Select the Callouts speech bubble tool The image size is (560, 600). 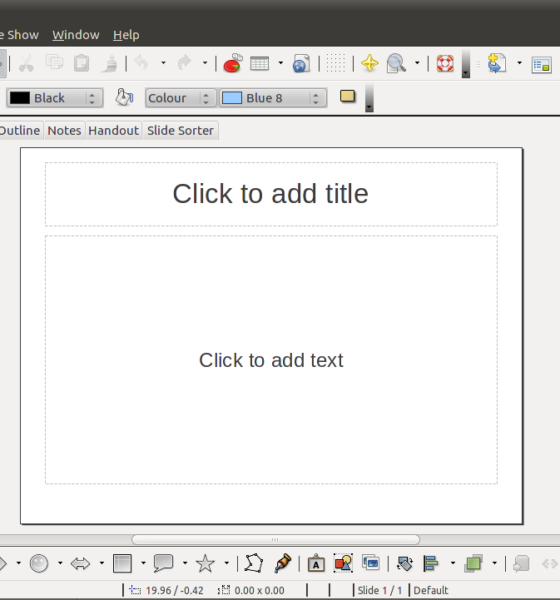(x=163, y=563)
